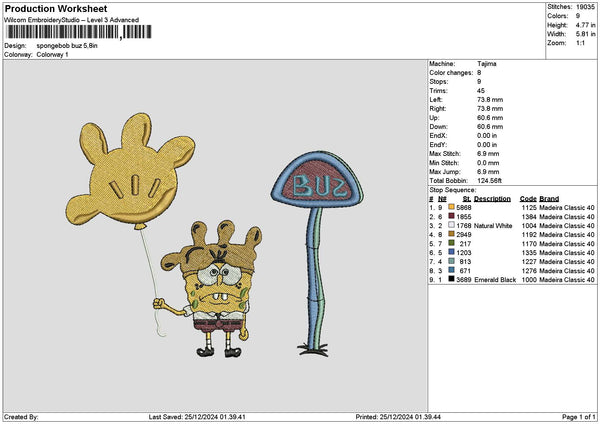Click the 'Emerald Black' description
The width and height of the screenshot is (600, 424).
(495, 280)
